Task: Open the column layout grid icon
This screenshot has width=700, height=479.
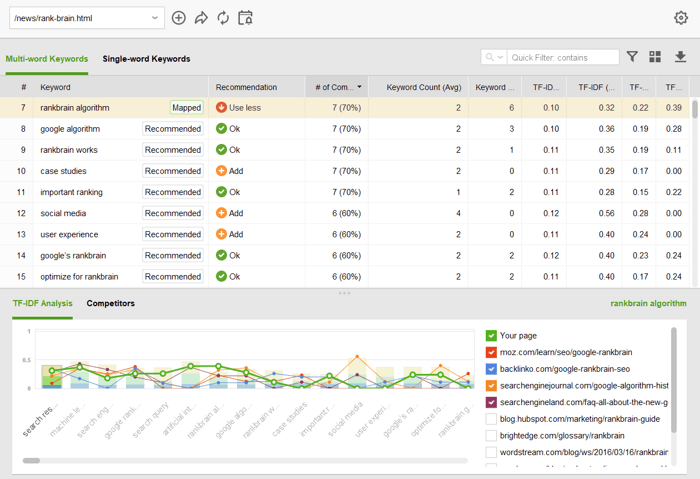Action: (x=655, y=58)
